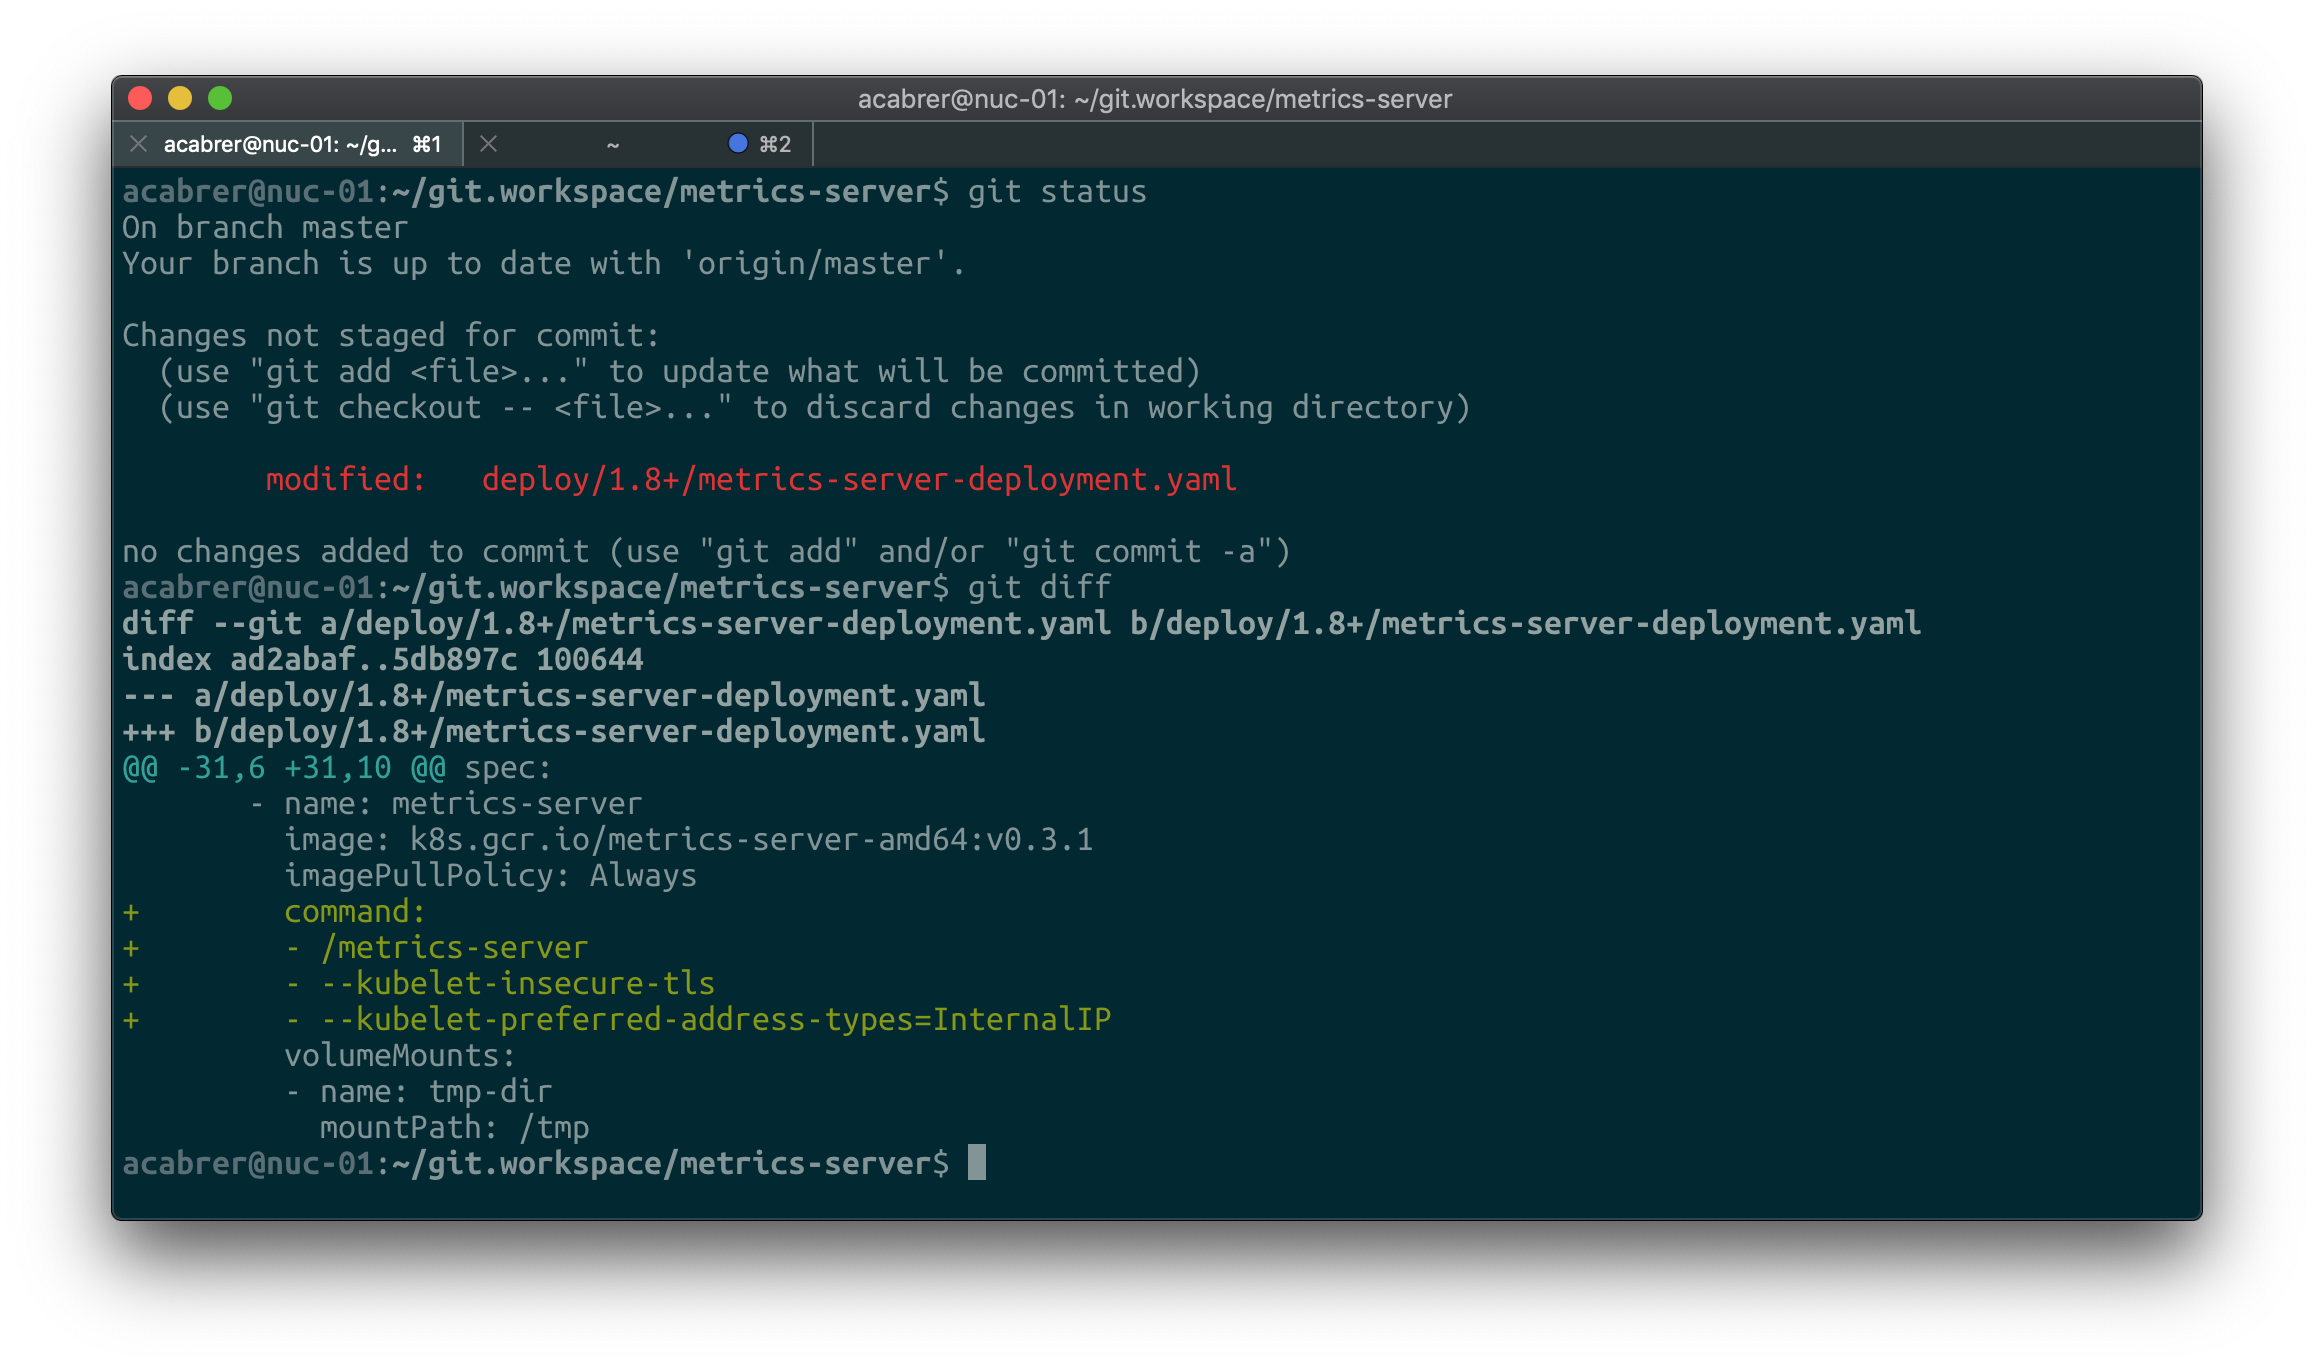Screen dimensions: 2314x1368
Task: Click the 'volumeMounts:' line
Action: point(399,1055)
